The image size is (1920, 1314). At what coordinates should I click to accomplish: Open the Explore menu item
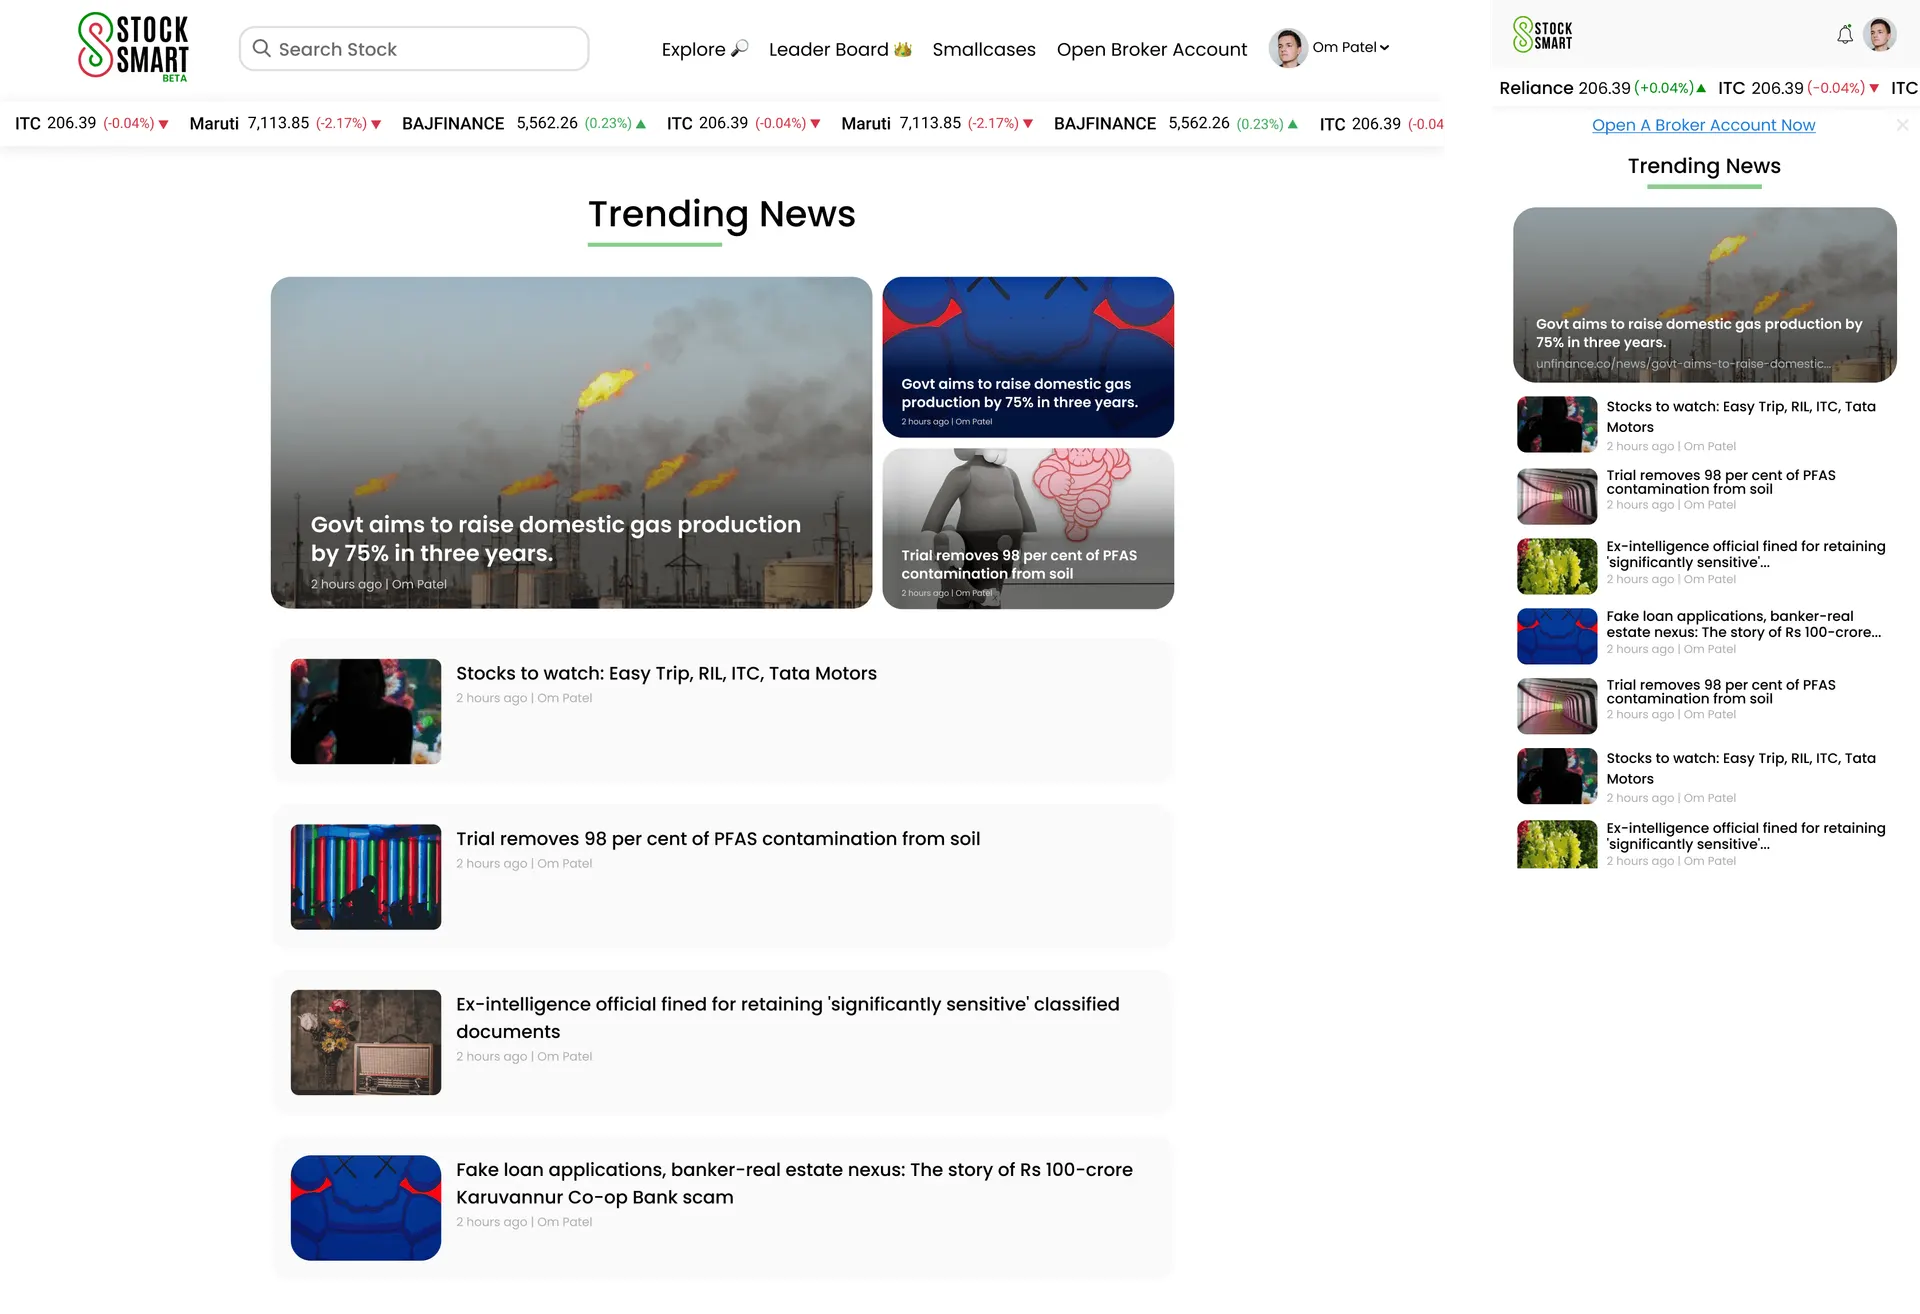click(705, 49)
